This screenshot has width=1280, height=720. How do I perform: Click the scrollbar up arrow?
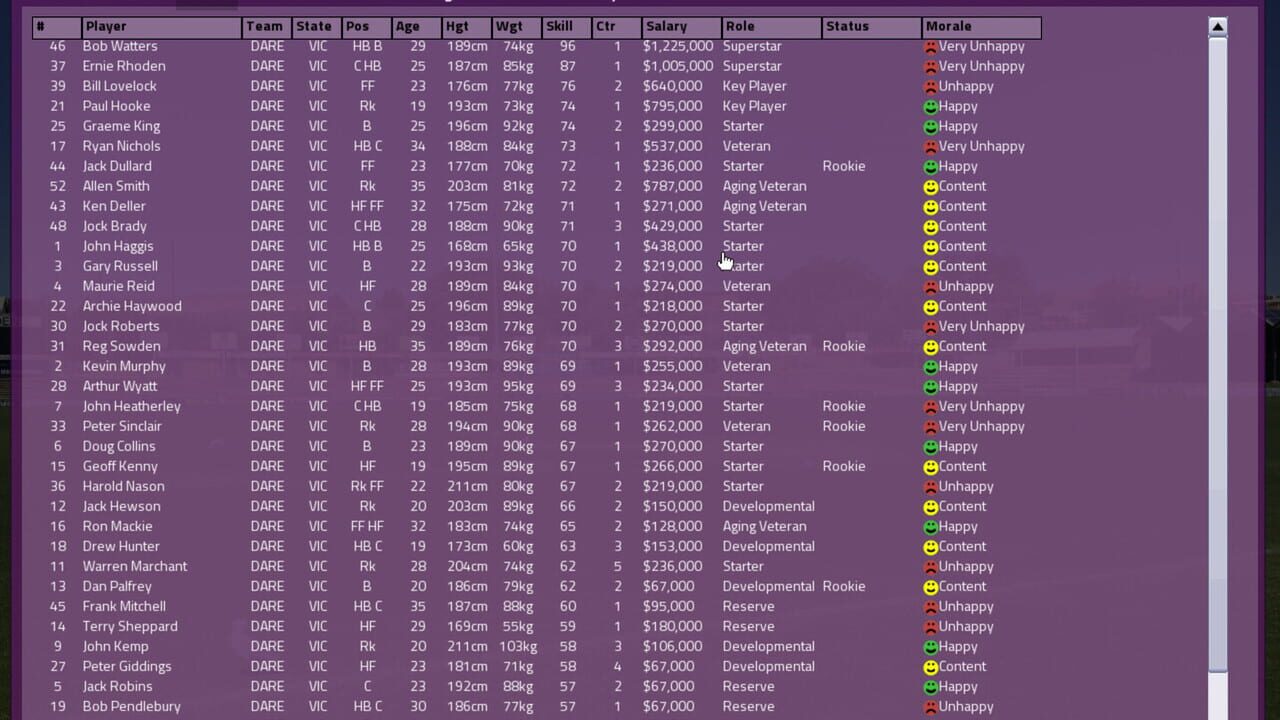pos(1217,27)
